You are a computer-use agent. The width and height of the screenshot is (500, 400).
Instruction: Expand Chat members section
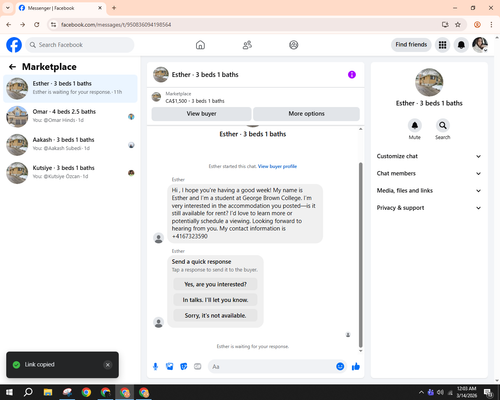click(429, 174)
